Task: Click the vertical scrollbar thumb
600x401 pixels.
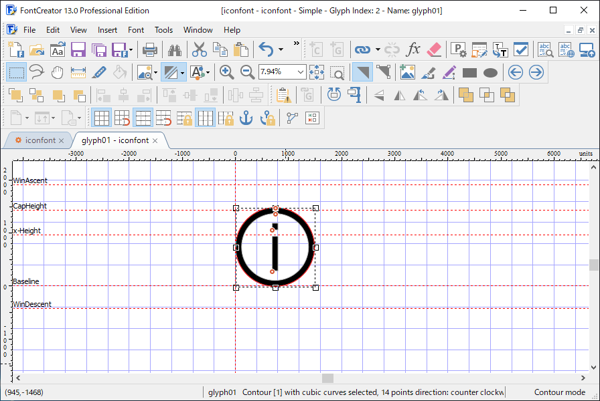Action: pyautogui.click(x=593, y=265)
